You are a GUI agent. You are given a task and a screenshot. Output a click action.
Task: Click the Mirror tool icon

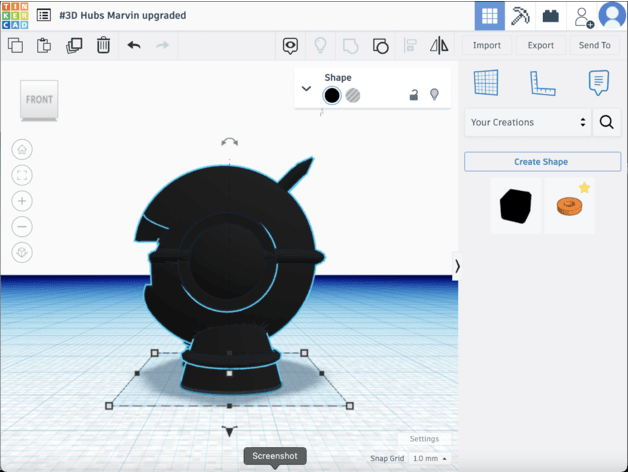[439, 45]
